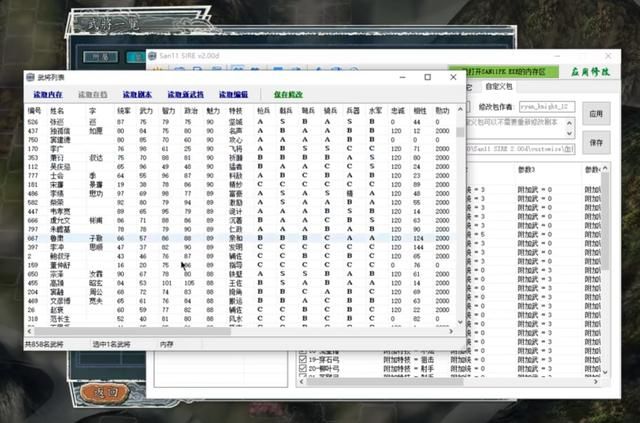
Task: Click officer list vertical scrollbar up arrow
Action: pyautogui.click(x=460, y=109)
